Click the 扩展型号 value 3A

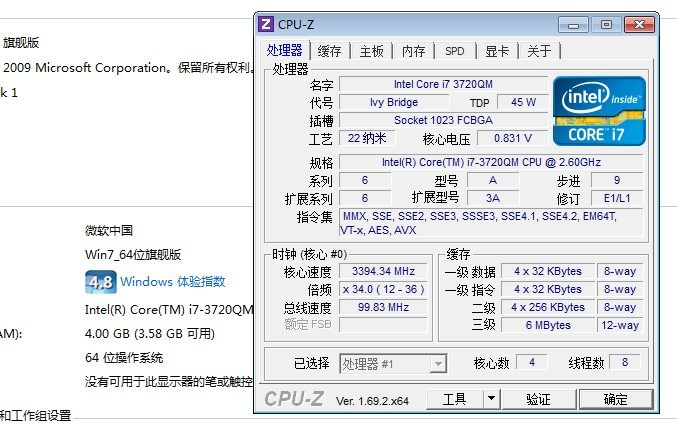tap(493, 198)
